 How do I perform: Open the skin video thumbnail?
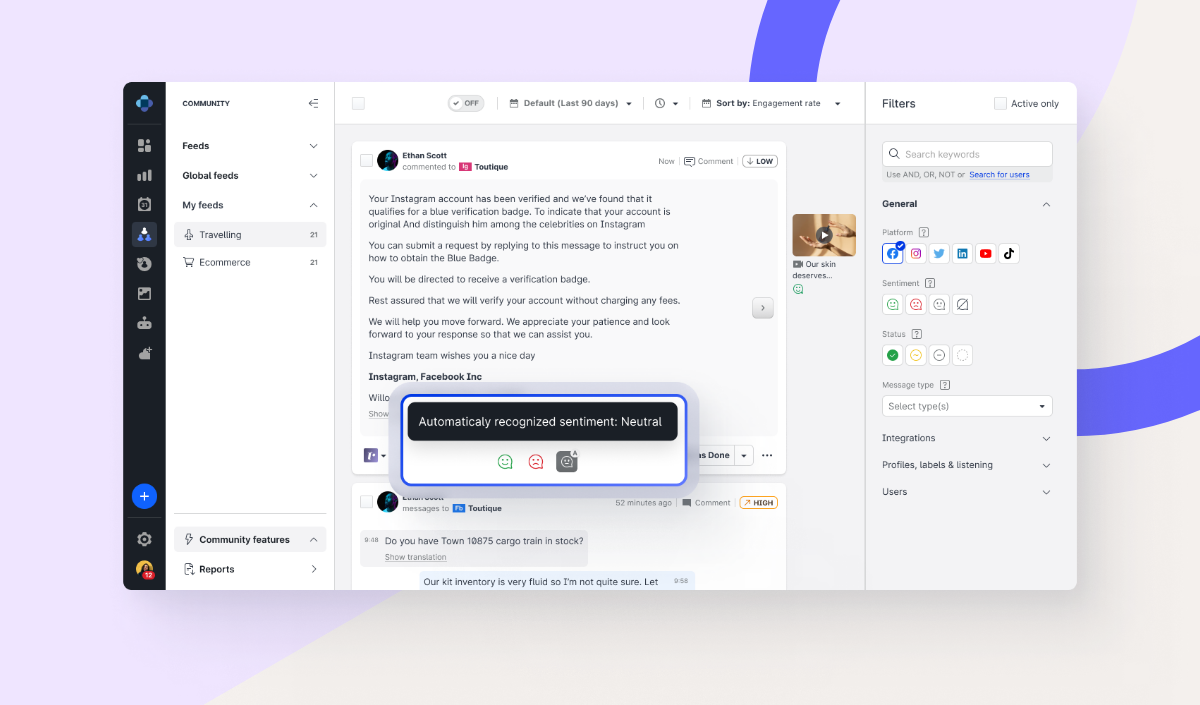pyautogui.click(x=824, y=235)
